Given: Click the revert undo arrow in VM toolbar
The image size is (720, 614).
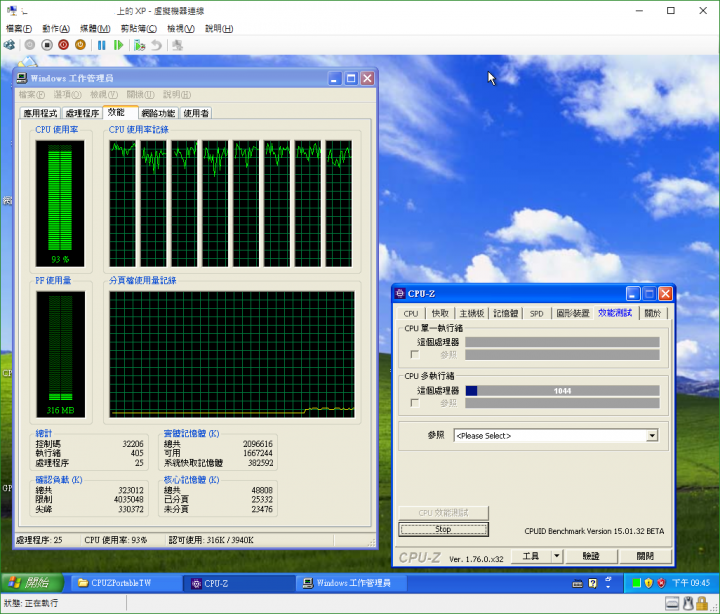Looking at the screenshot, I should [x=157, y=45].
